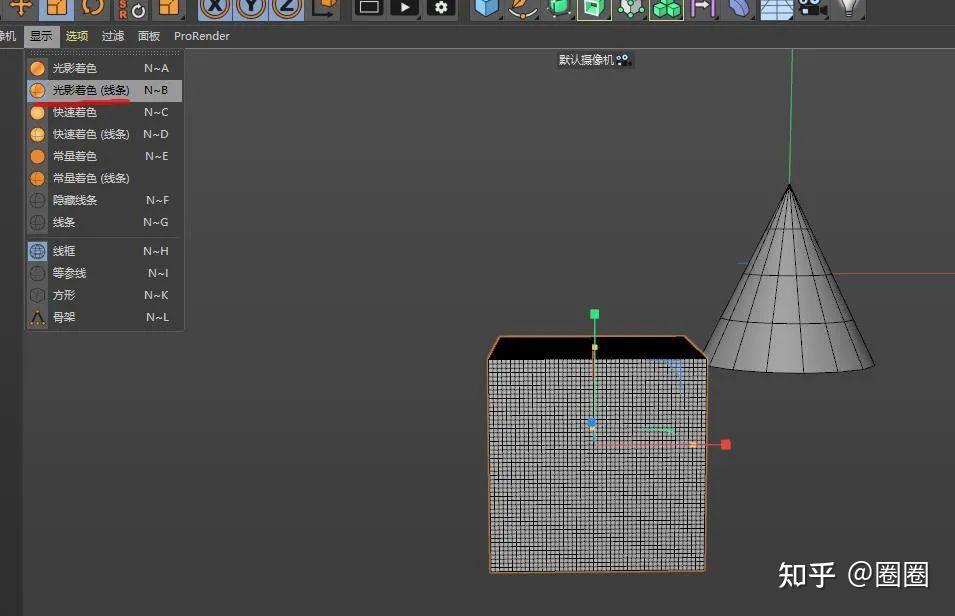Open the 选项 options menu
This screenshot has height=616, width=955.
click(x=77, y=36)
